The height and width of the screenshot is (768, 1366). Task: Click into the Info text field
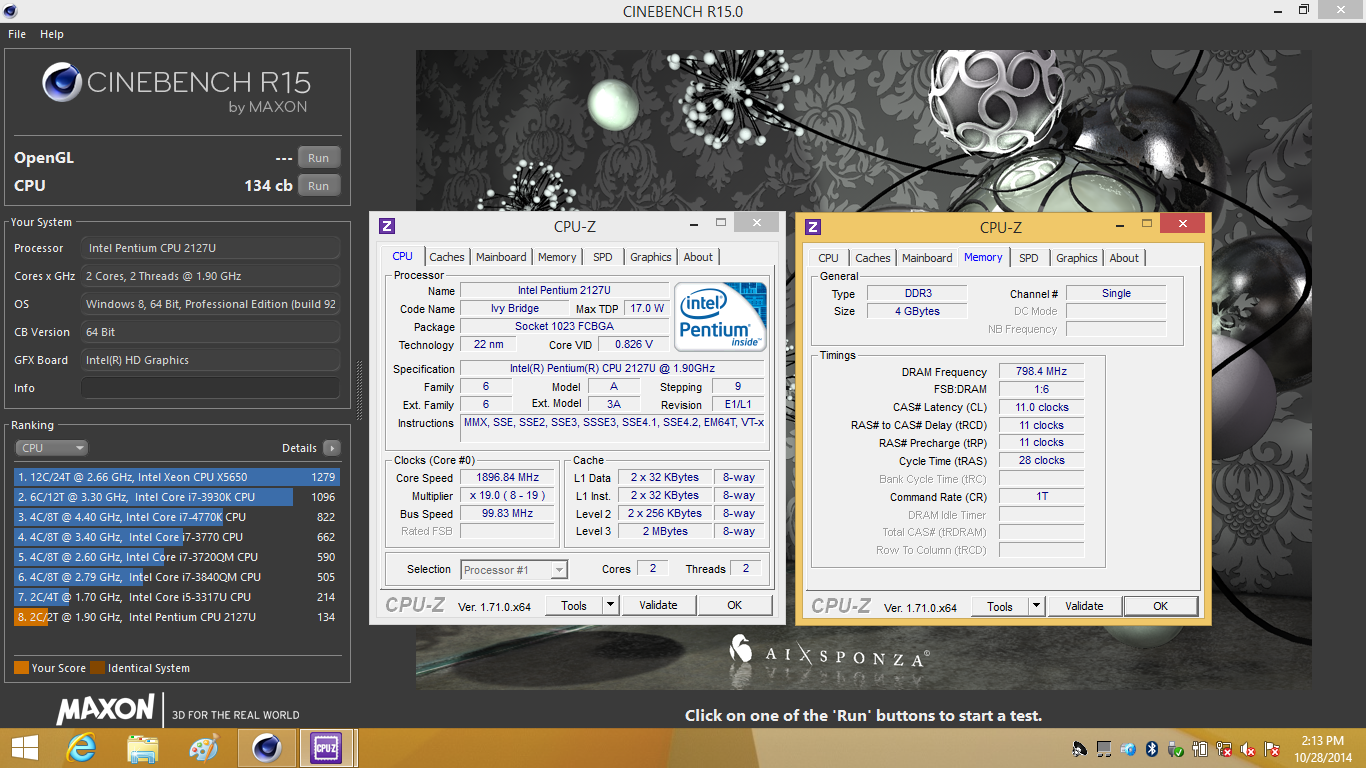[x=210, y=388]
